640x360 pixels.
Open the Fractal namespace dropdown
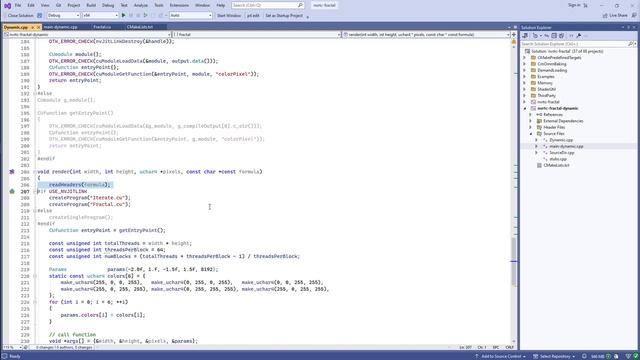tap(257, 35)
